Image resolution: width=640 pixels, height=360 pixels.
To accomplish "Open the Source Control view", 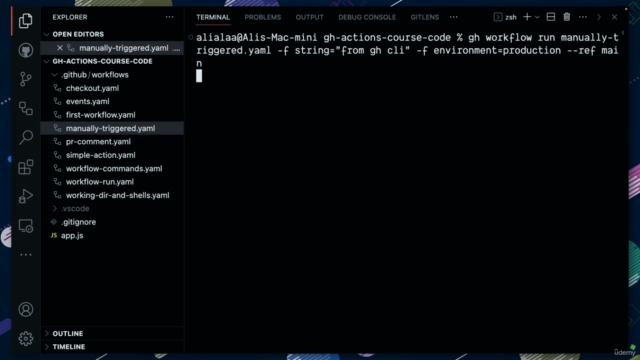I will click(x=25, y=79).
